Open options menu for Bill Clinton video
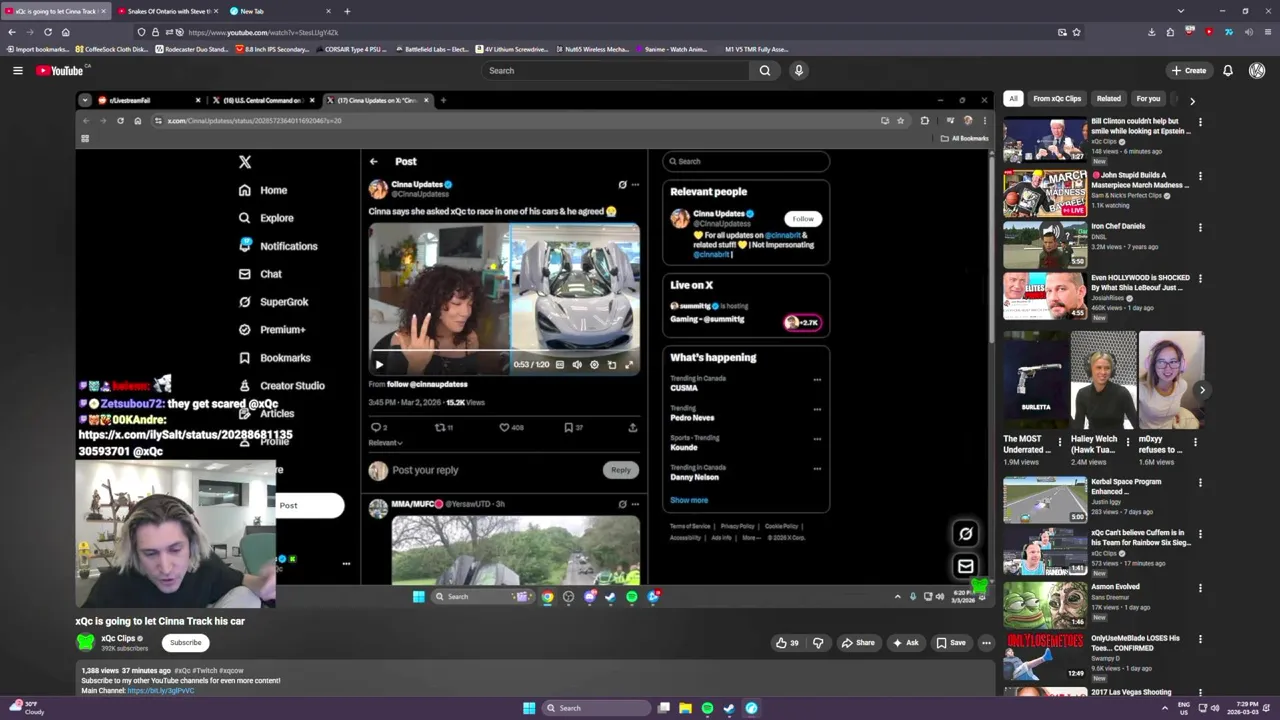This screenshot has width=1280, height=720. (1200, 122)
